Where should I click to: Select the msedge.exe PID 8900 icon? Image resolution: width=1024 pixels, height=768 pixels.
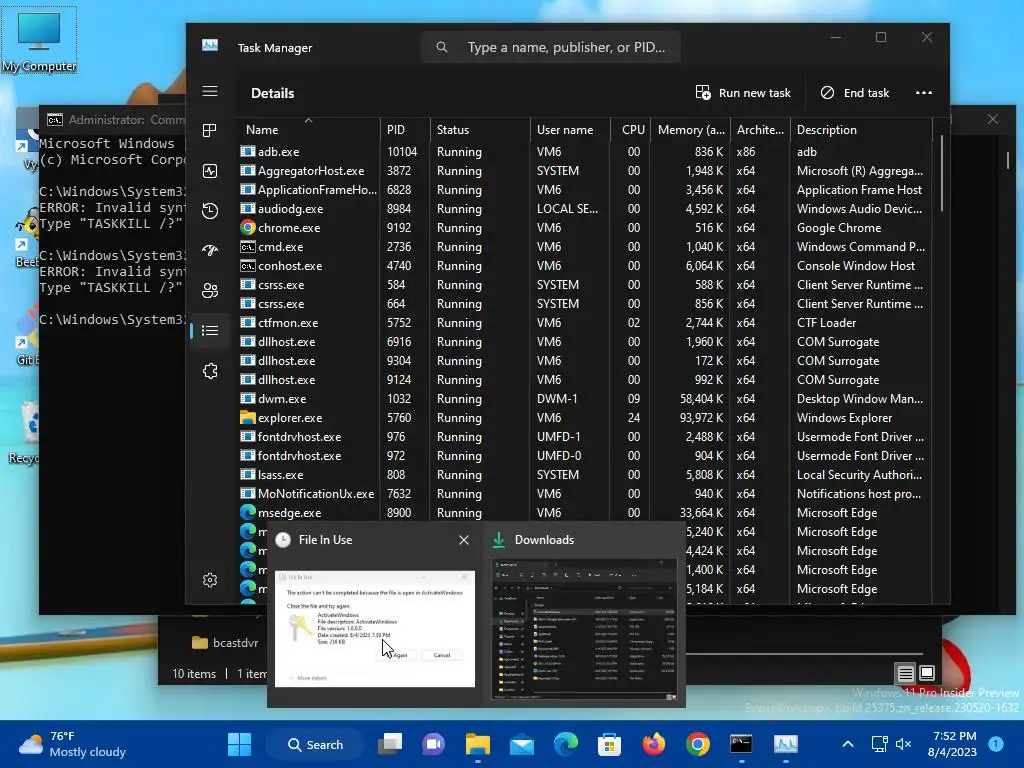248,513
